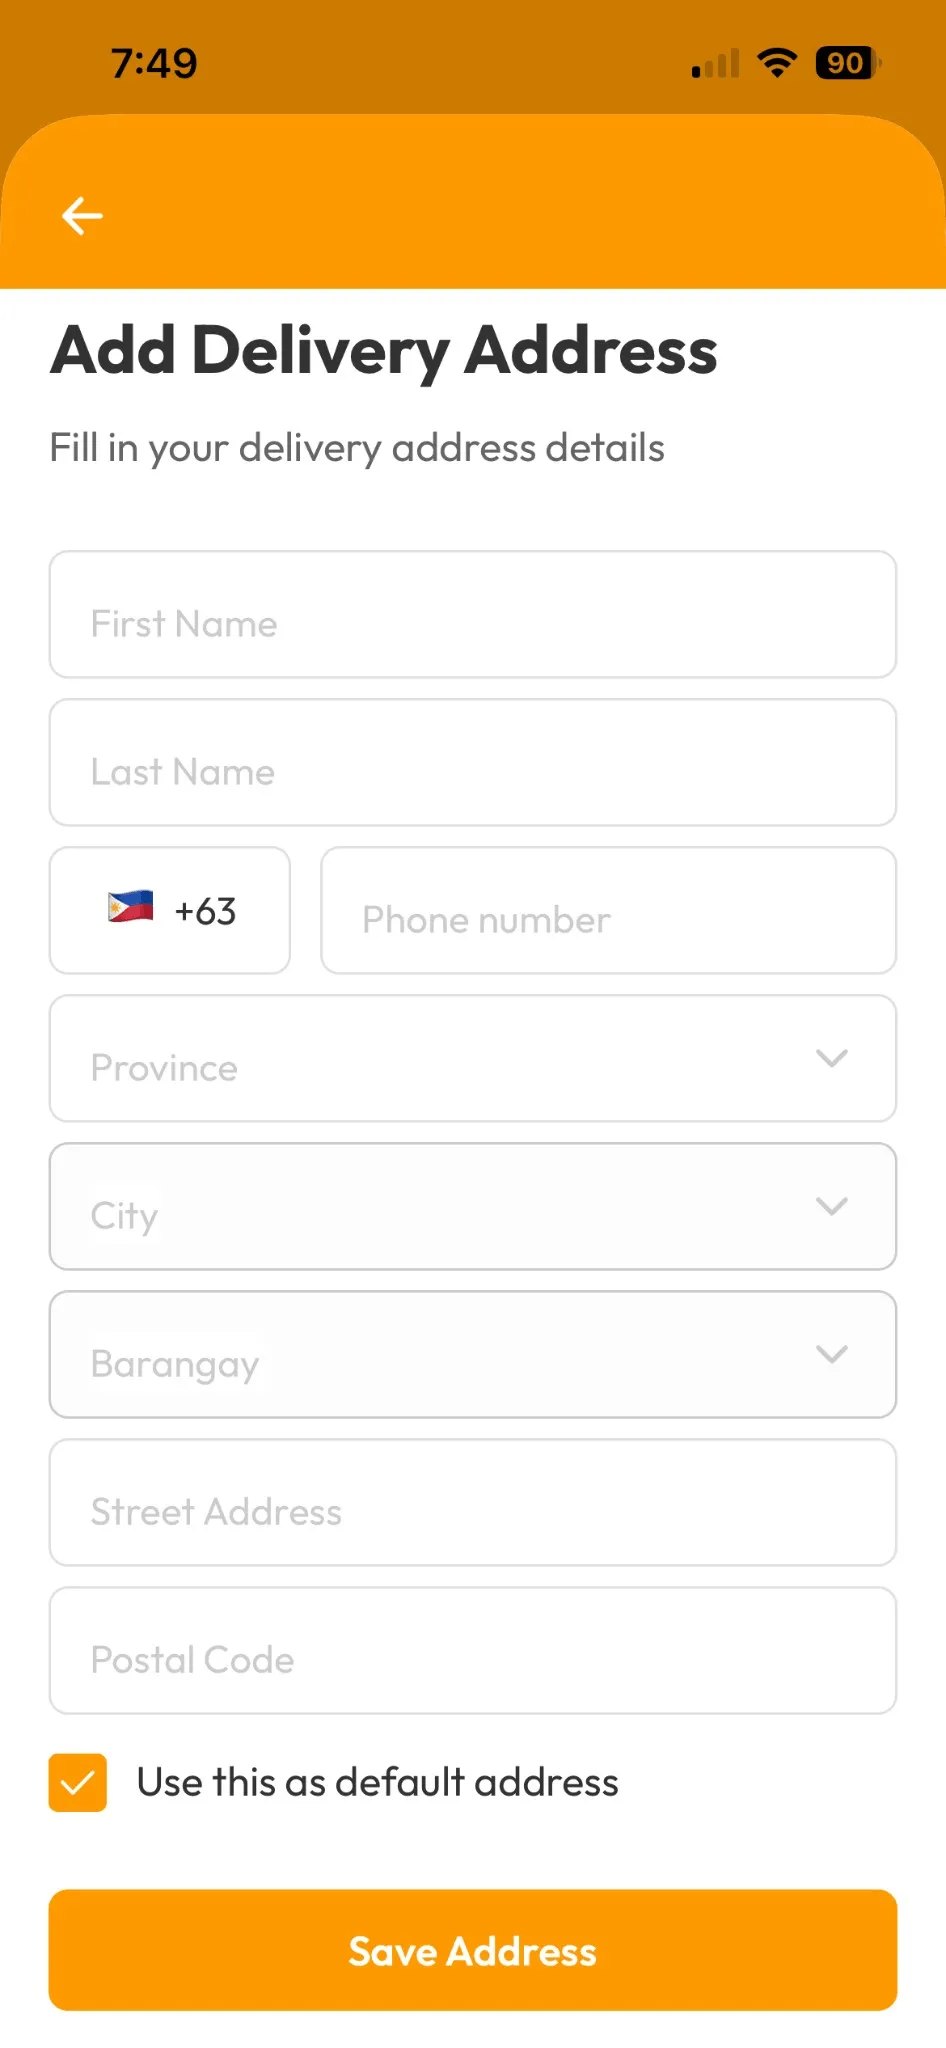Uncheck the default address checkbox

point(78,1782)
